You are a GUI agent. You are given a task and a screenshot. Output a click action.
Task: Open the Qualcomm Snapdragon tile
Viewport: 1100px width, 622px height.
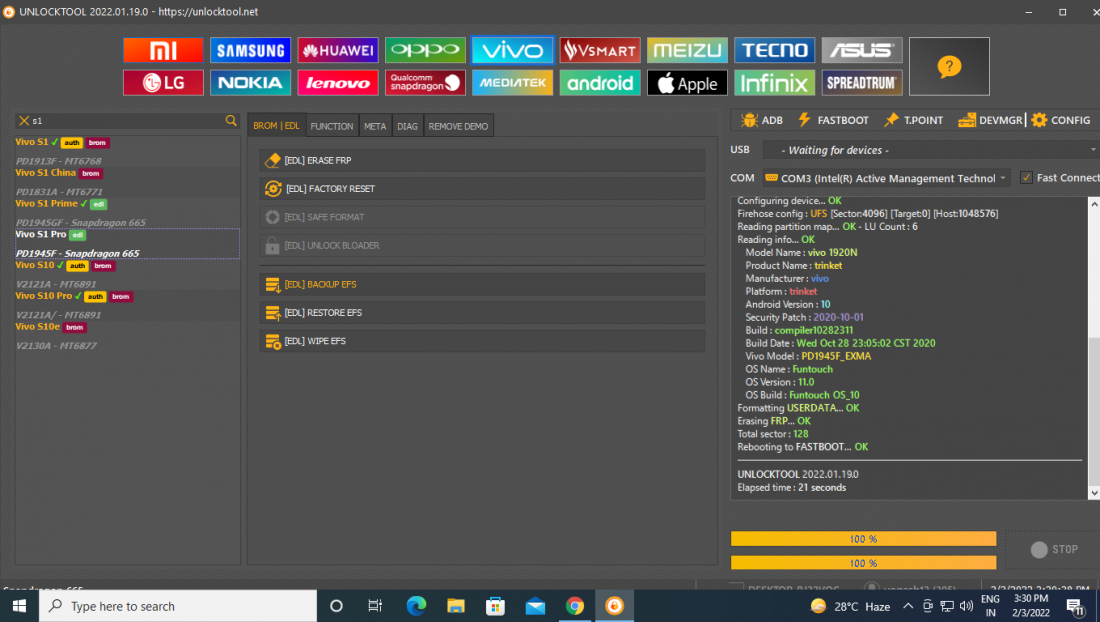(425, 83)
